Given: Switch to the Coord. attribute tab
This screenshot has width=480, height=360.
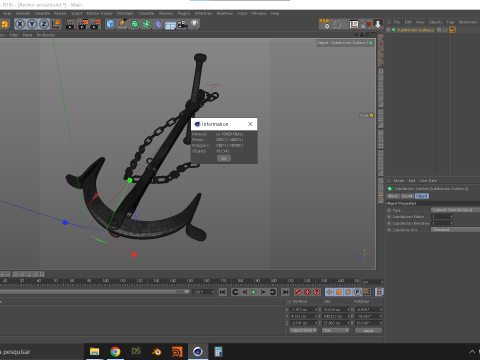Looking at the screenshot, I should coord(407,196).
